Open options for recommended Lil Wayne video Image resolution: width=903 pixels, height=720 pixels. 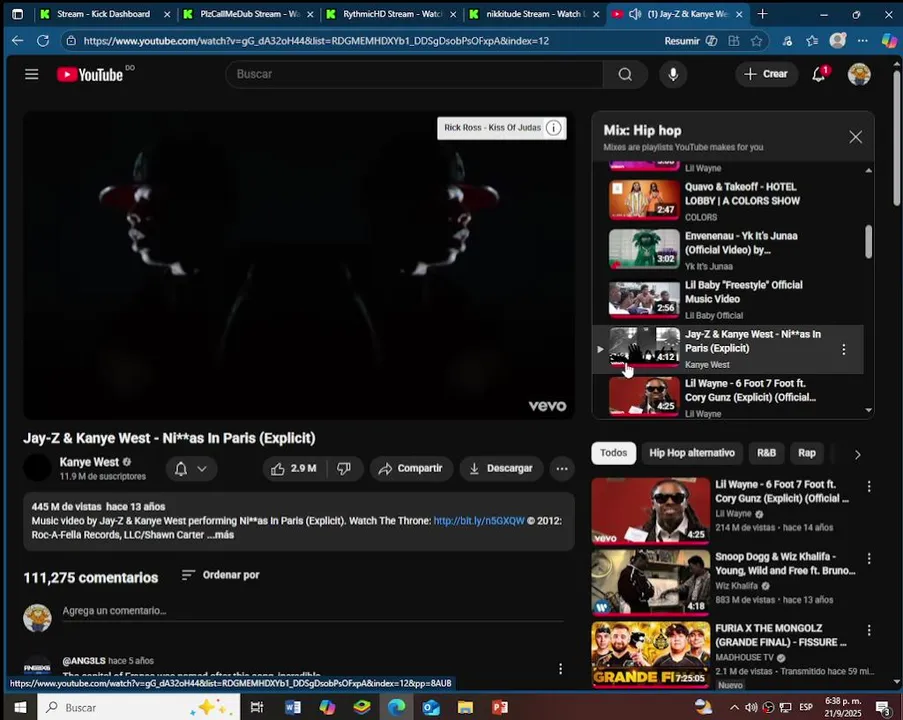[x=869, y=487]
